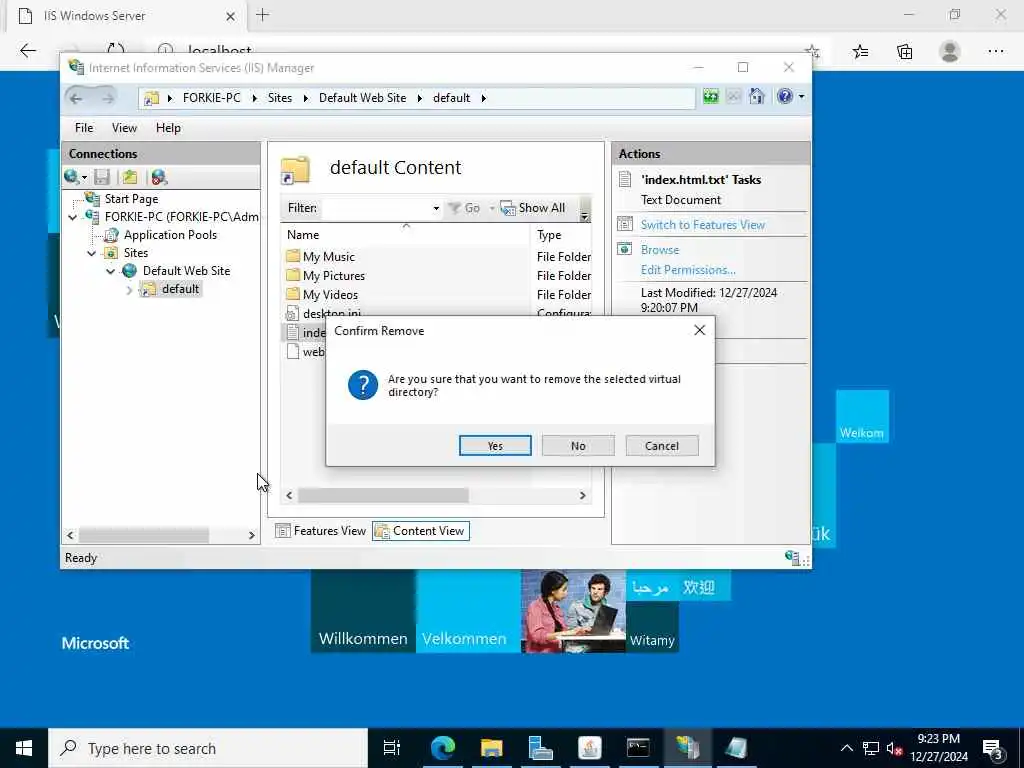Click Default Web Site in the breadcrumb
The height and width of the screenshot is (768, 1024).
362,98
